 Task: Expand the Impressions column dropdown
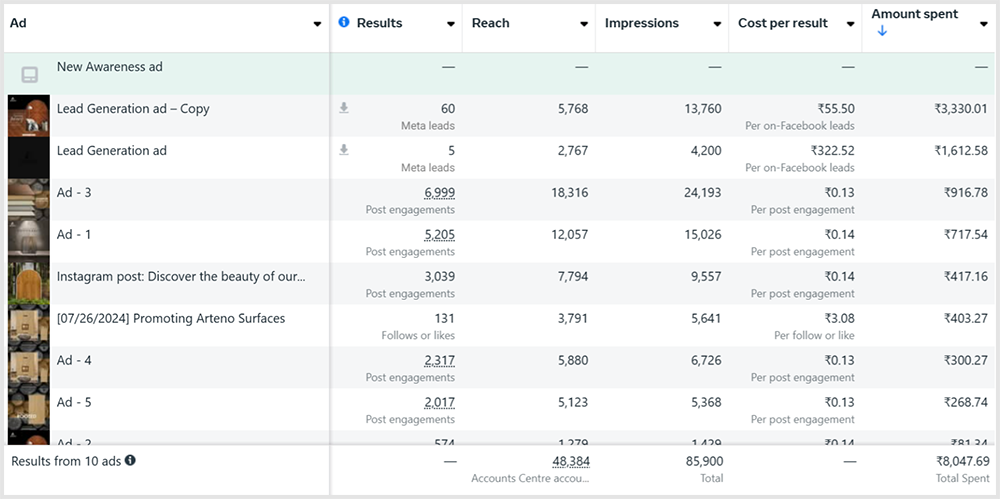(x=717, y=24)
